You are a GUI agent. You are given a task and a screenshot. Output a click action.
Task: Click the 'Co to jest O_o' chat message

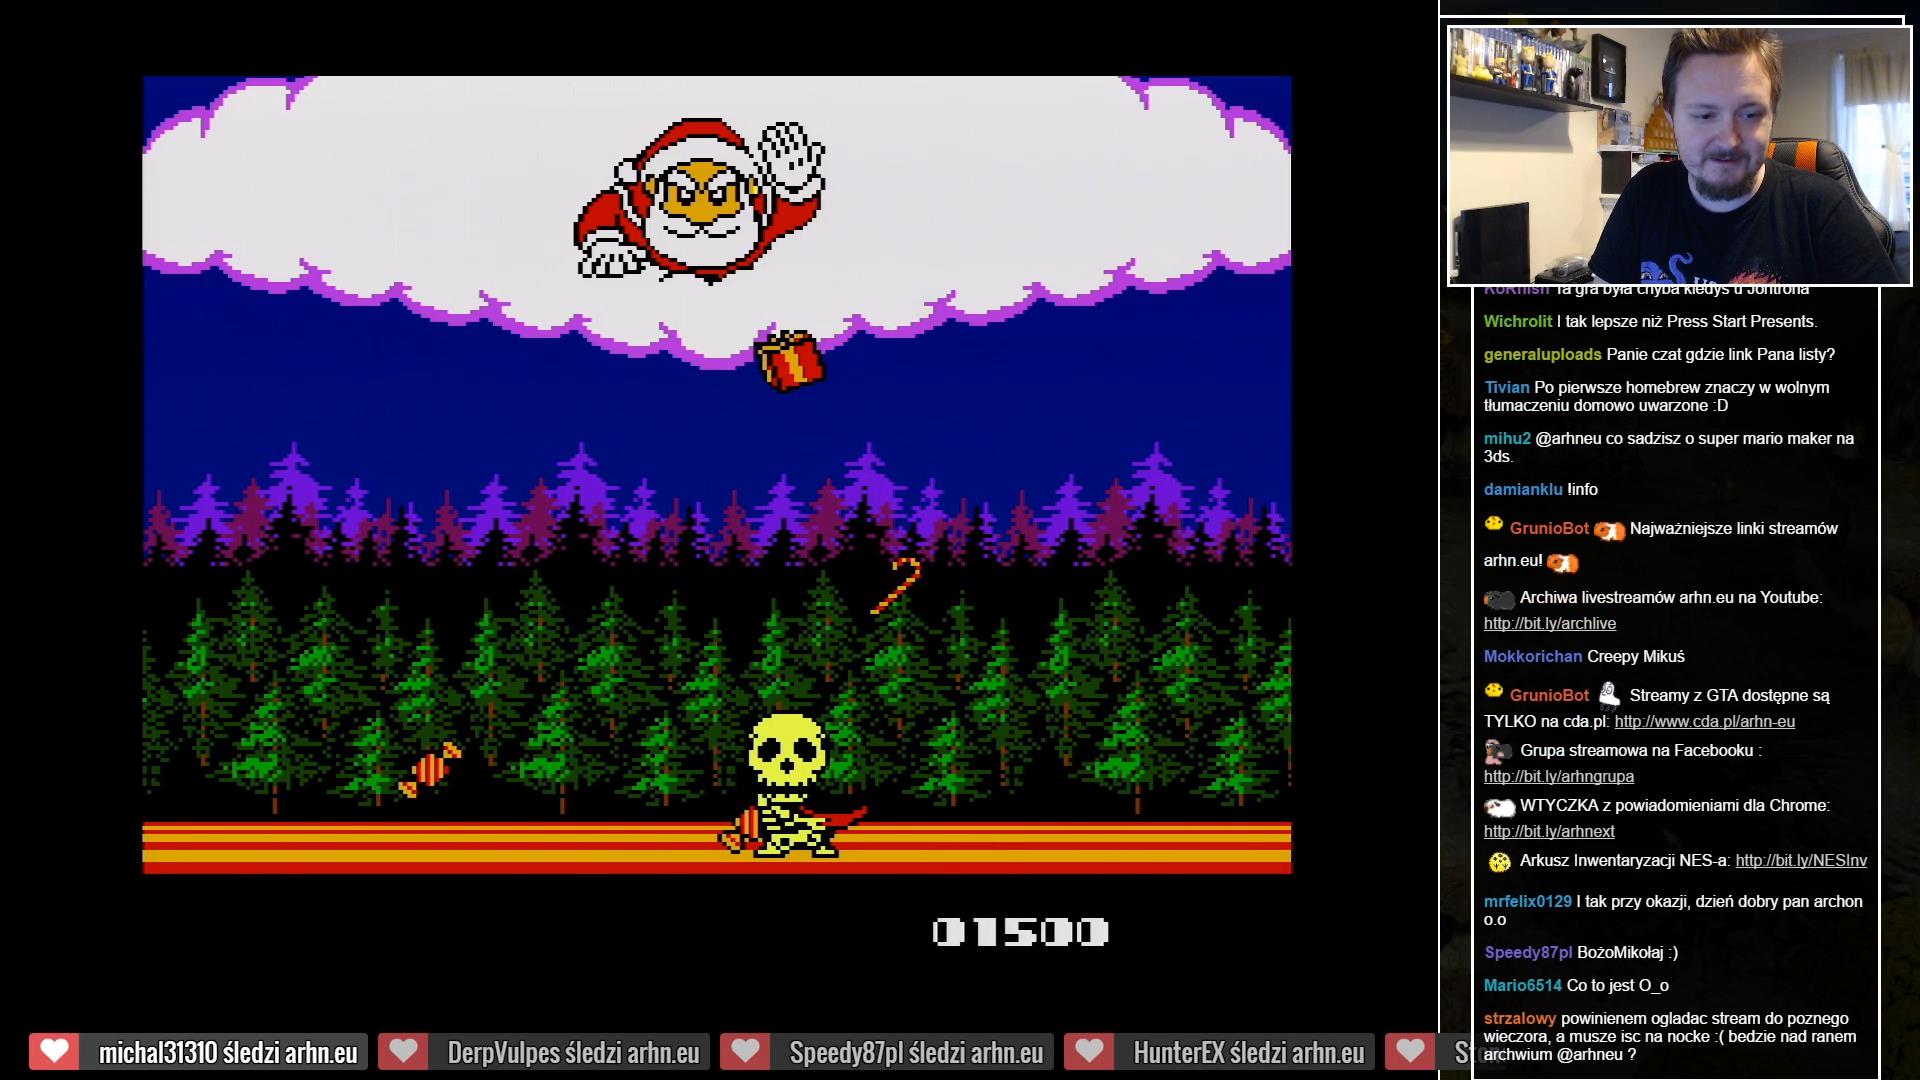[1618, 985]
